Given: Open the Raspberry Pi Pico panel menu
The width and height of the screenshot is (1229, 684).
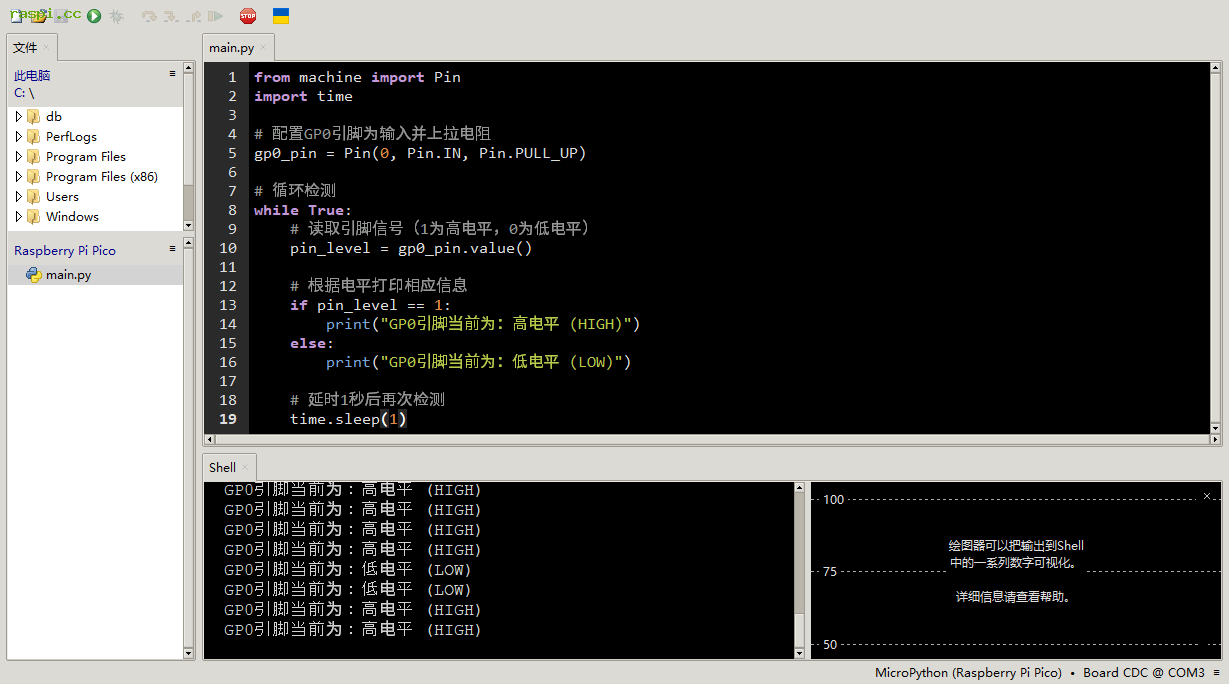Looking at the screenshot, I should click(x=172, y=248).
